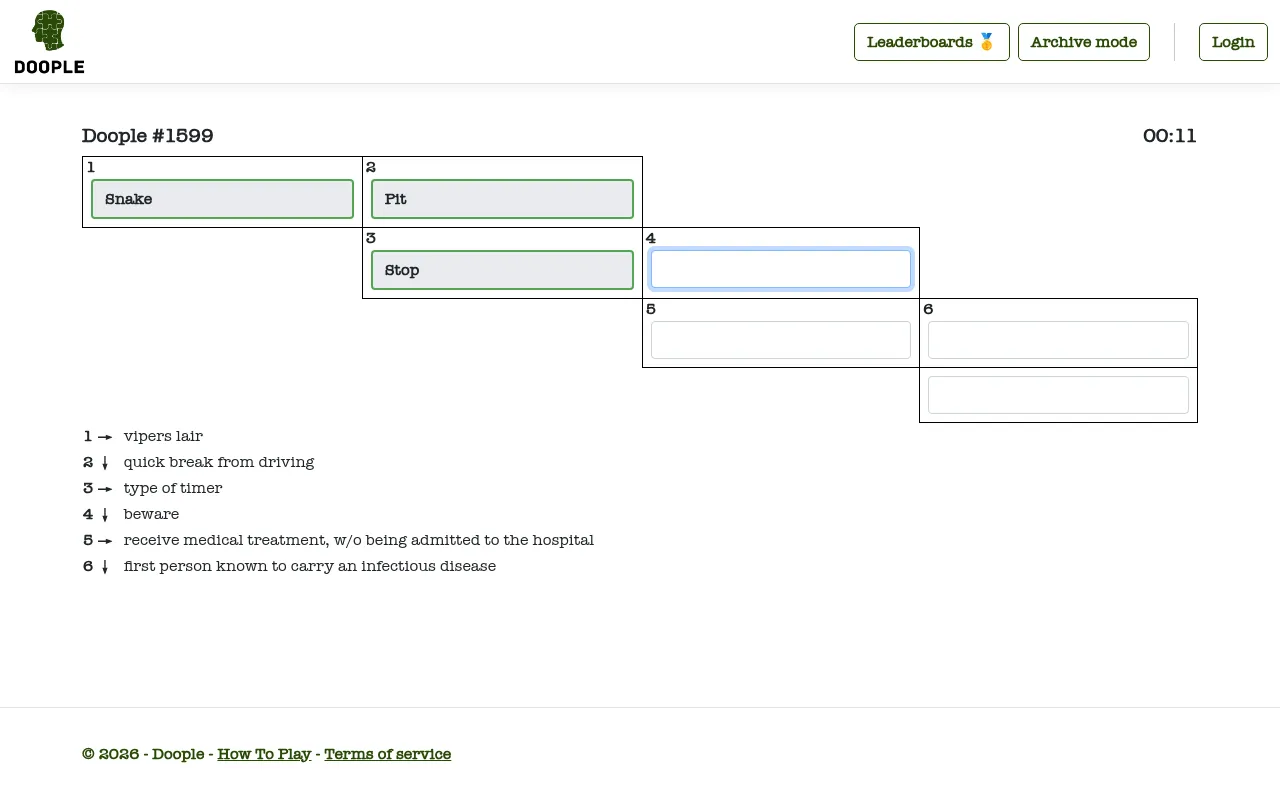Viewport: 1280px width, 800px height.
Task: Click the 'first person known to carry' clue
Action: click(310, 566)
